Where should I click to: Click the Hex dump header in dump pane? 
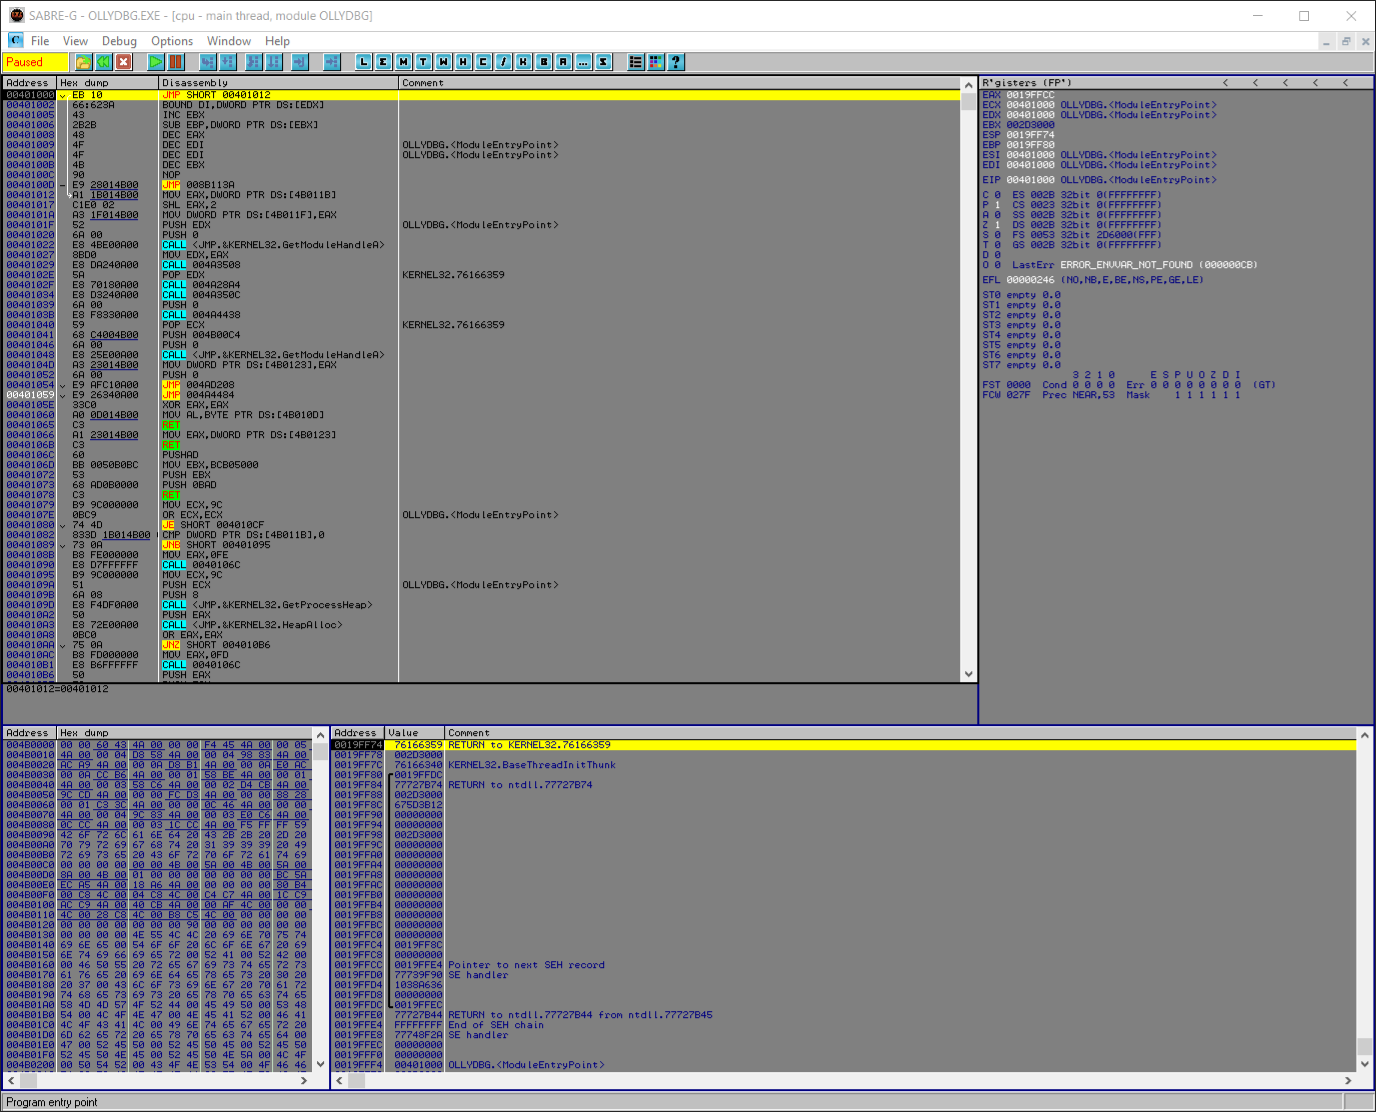pyautogui.click(x=184, y=733)
